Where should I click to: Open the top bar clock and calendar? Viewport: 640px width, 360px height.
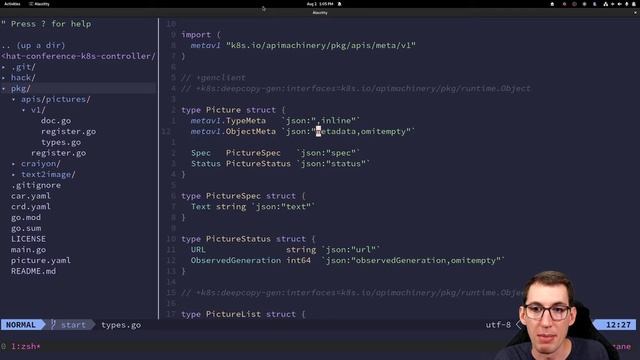[320, 4]
